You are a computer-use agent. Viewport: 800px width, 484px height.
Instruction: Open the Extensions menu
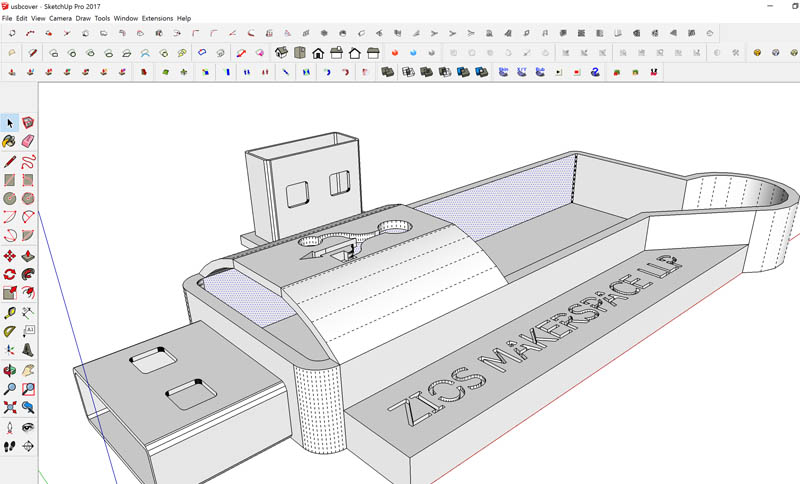click(157, 18)
